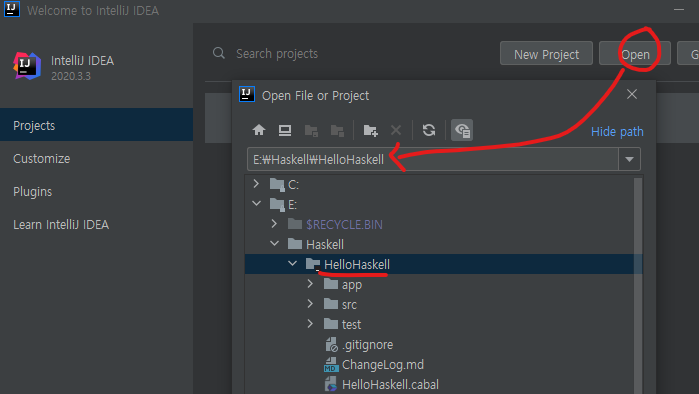This screenshot has height=394, width=699.
Task: Click the file tree vertical scrollbar
Action: pos(638,285)
